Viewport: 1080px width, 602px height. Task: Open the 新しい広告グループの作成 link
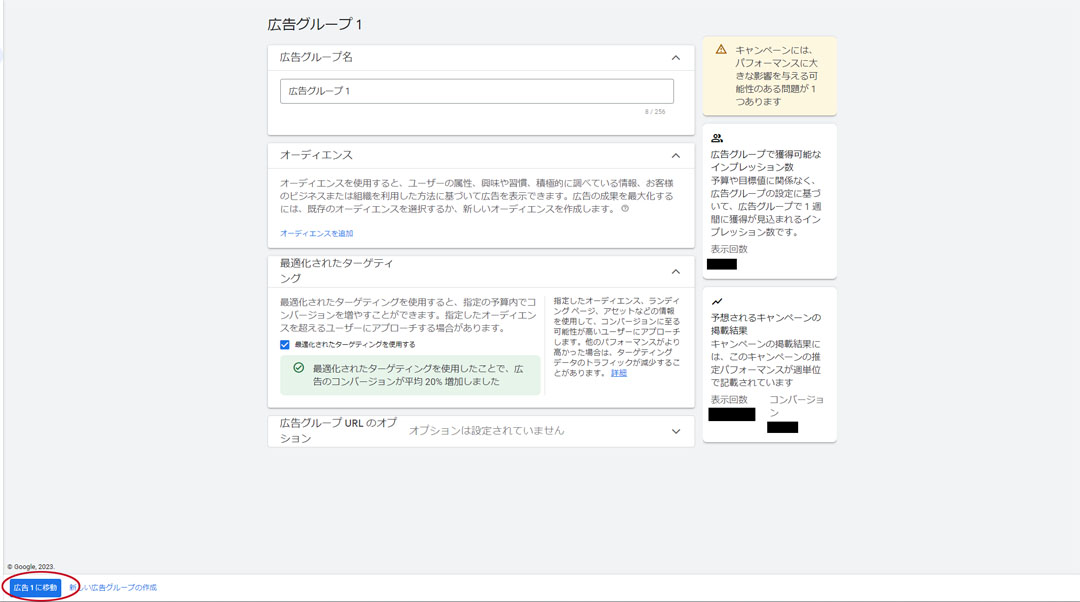tap(114, 587)
